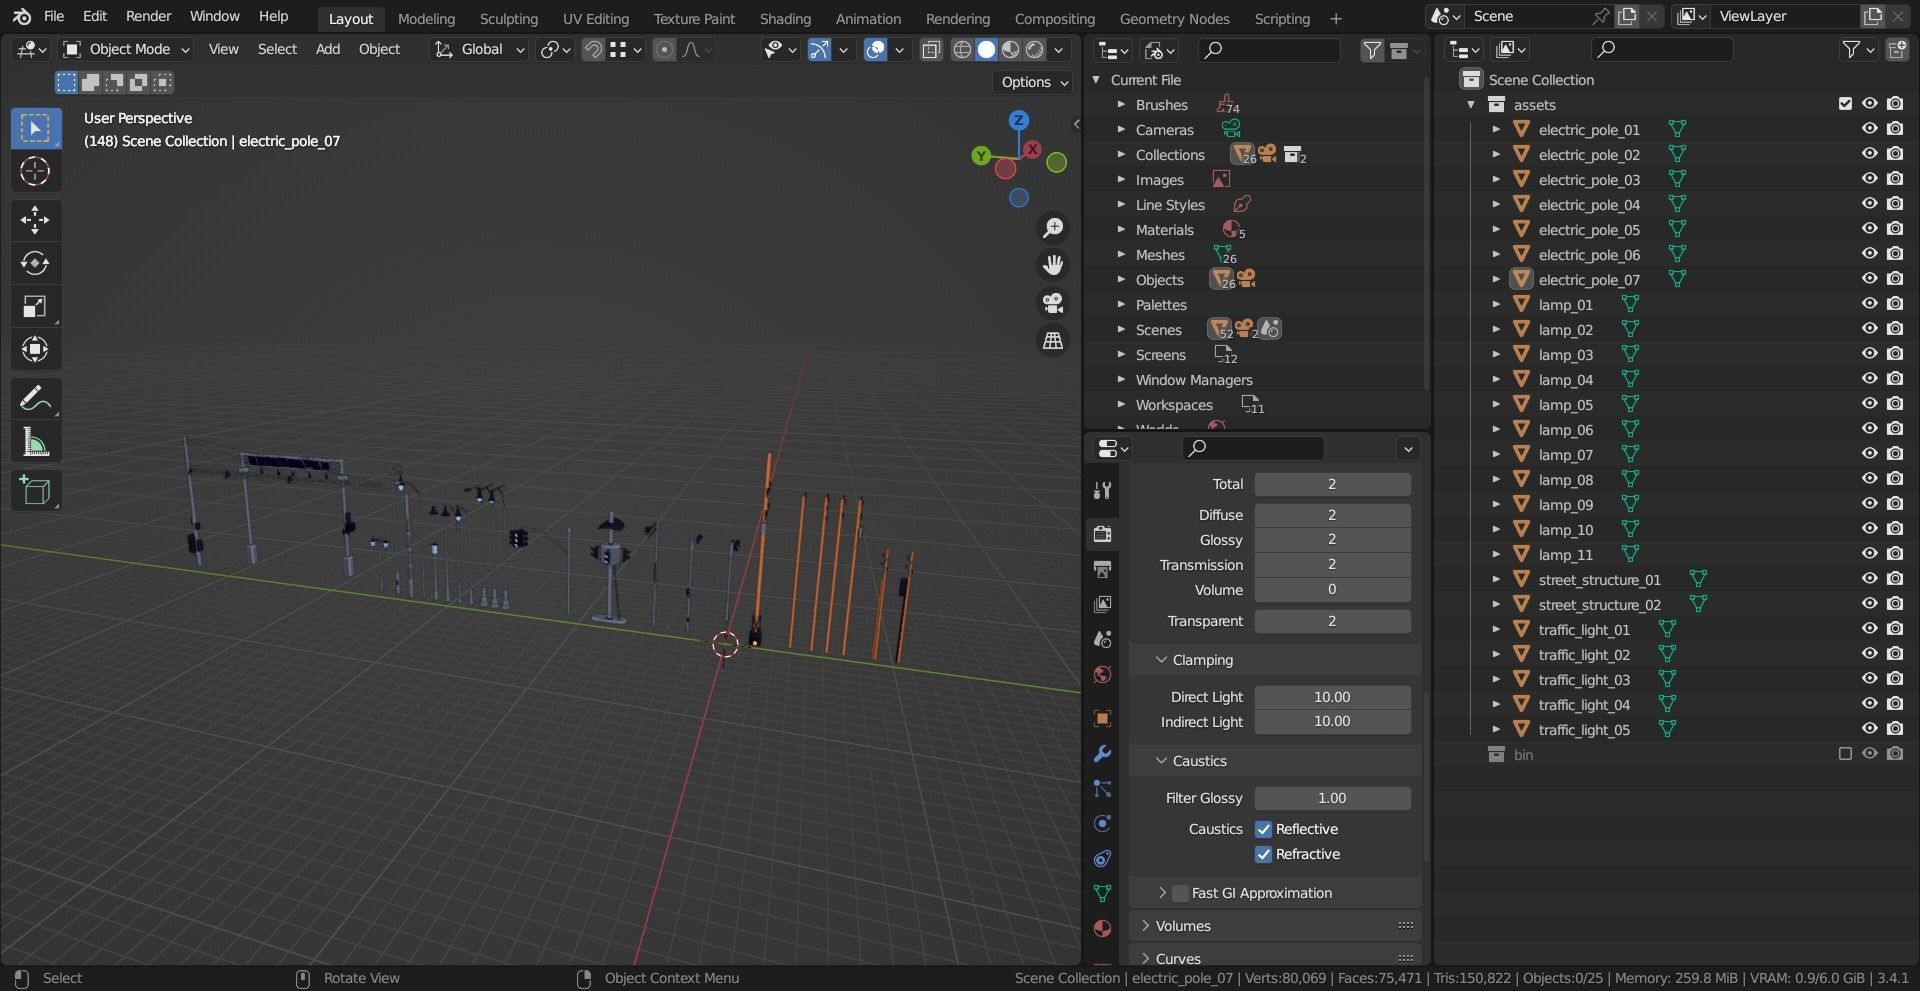This screenshot has height=991, width=1920.
Task: Select the Add Cube tool
Action: [35, 491]
